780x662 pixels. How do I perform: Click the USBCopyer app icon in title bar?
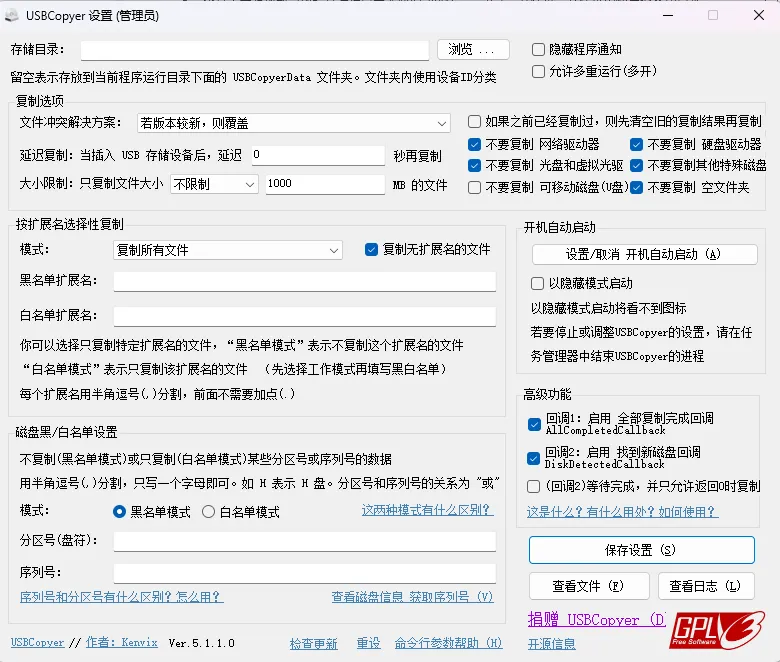(12, 15)
